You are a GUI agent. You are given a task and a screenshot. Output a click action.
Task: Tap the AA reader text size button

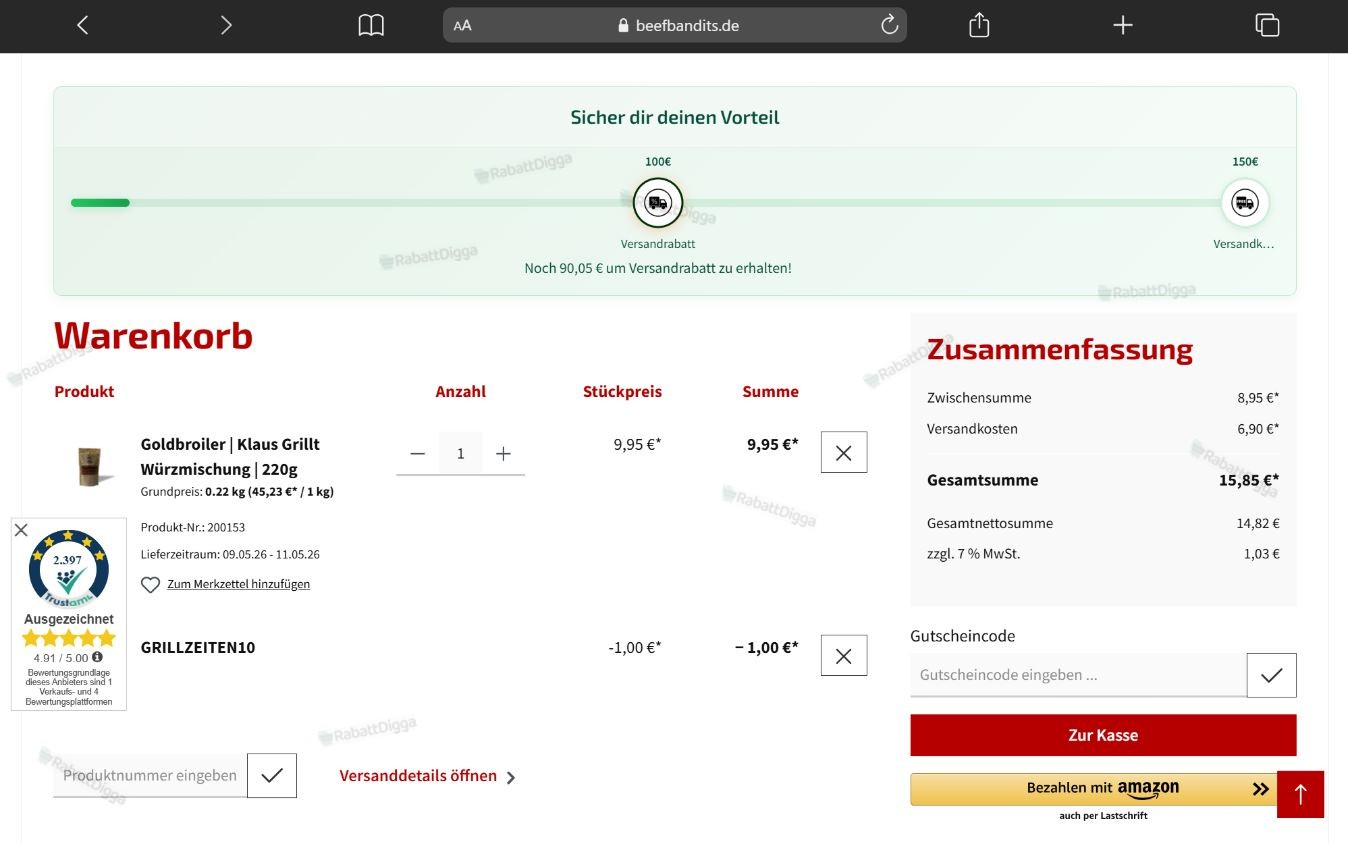[462, 26]
